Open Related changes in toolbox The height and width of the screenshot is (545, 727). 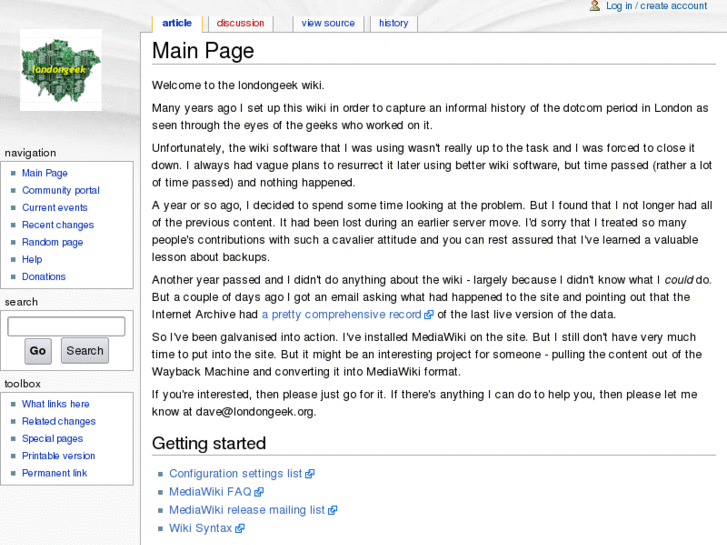point(59,421)
